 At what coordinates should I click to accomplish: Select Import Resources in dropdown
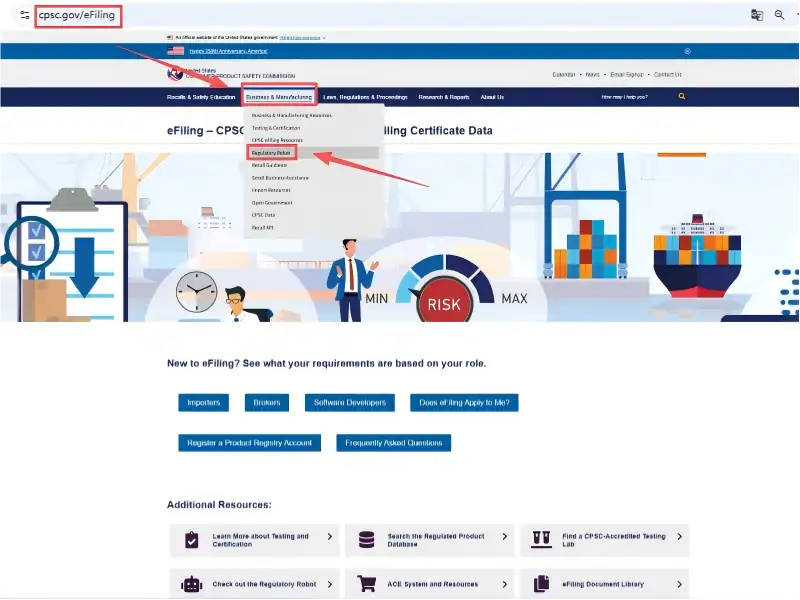tap(271, 190)
